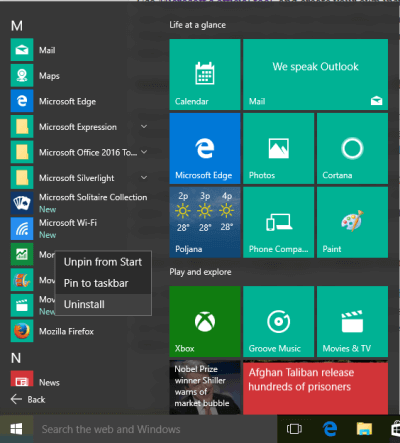Open Microsoft Office 2016 Tools folder icon
The image size is (400, 443).
point(22,152)
